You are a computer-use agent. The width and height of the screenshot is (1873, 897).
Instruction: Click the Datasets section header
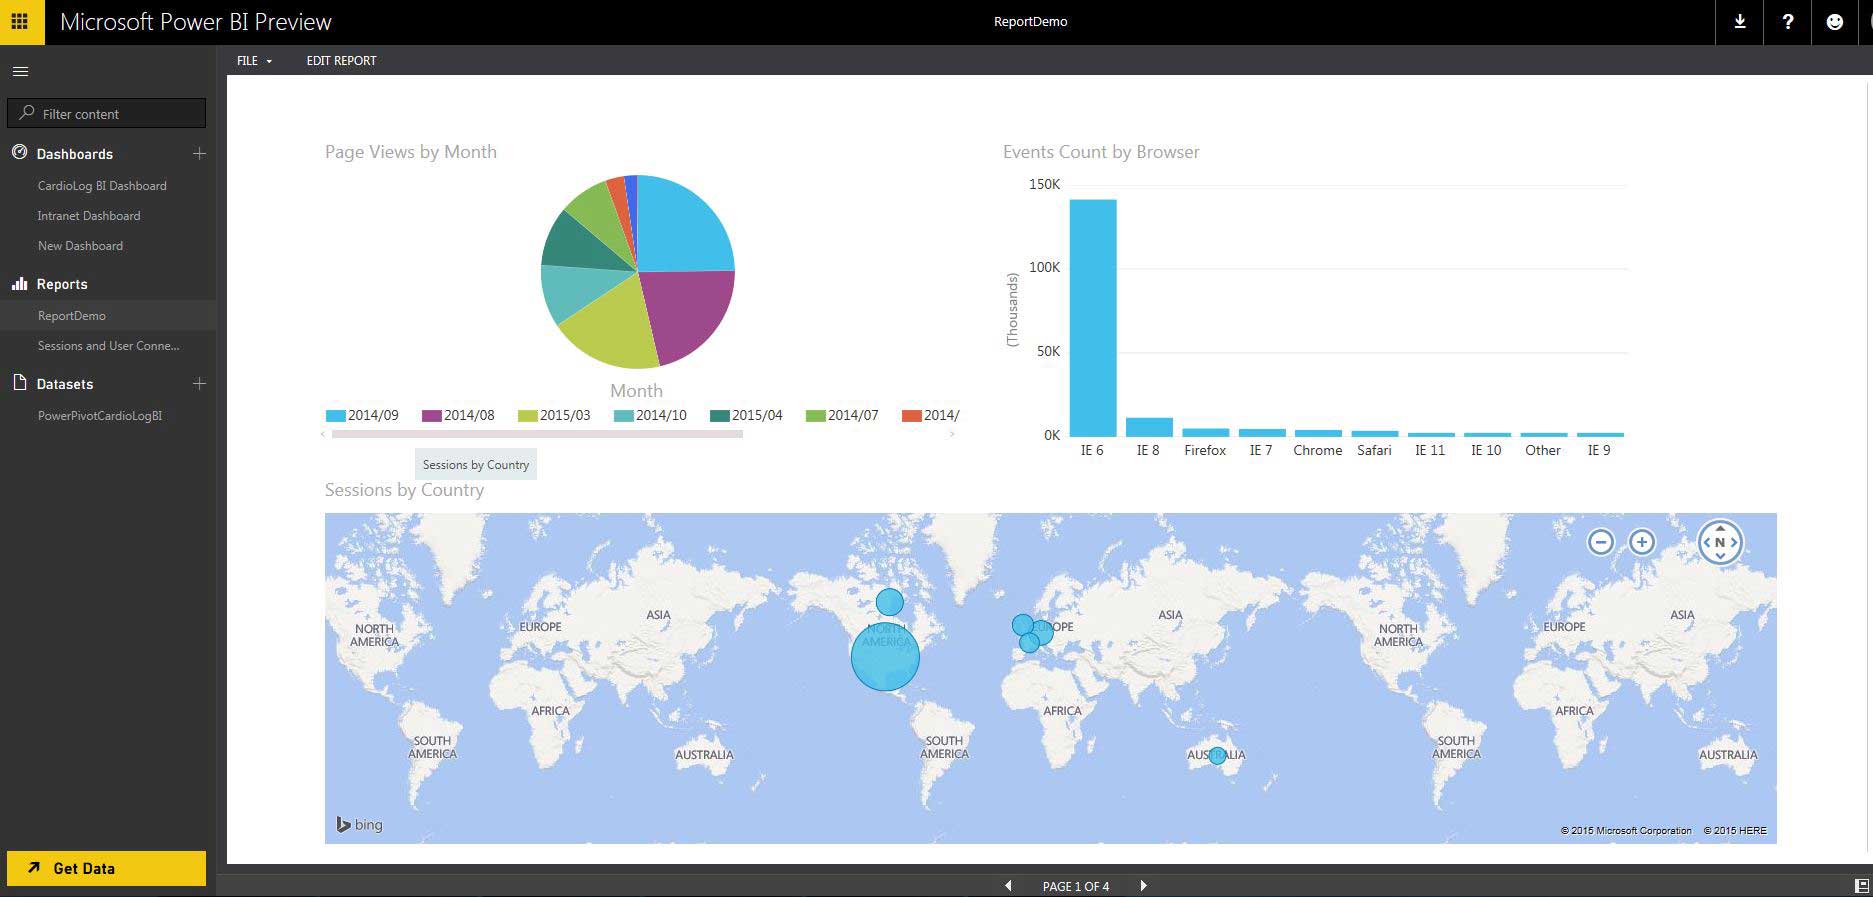65,384
